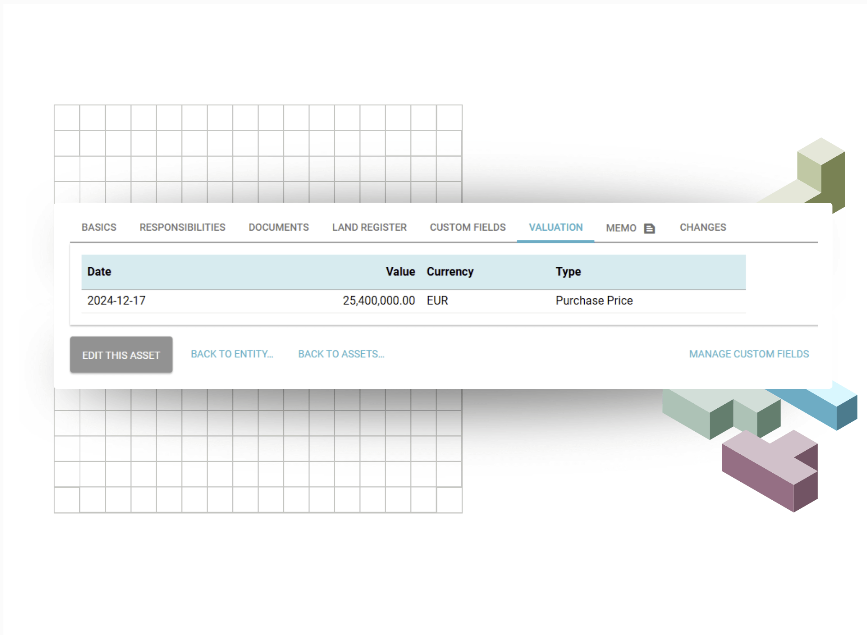
Task: Switch to the BASICS tab
Action: (x=98, y=227)
